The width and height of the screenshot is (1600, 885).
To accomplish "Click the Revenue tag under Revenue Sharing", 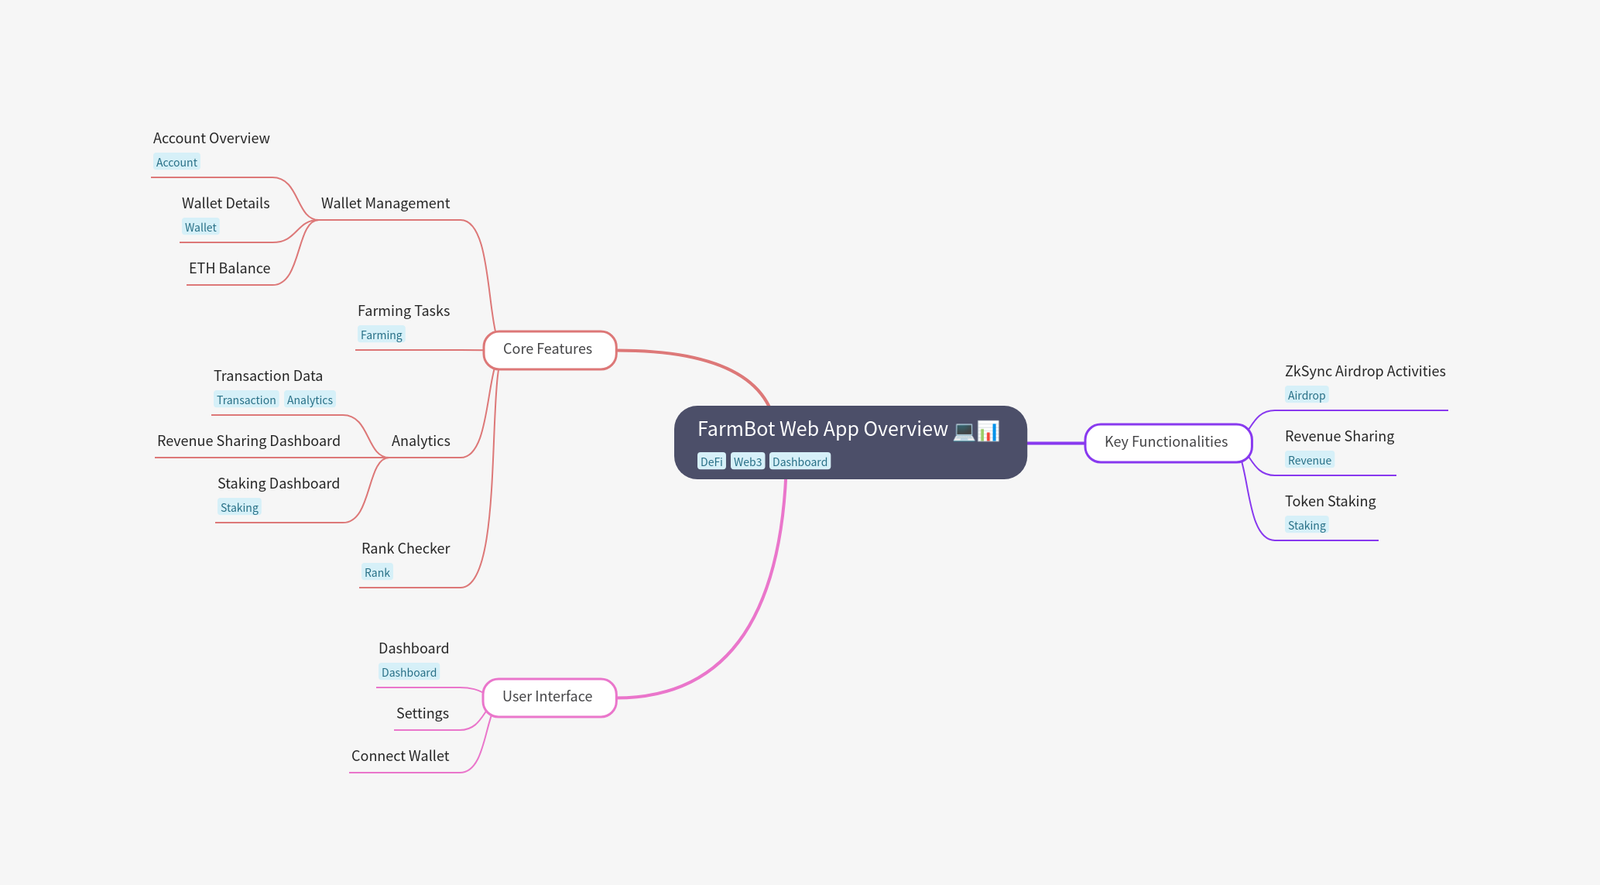I will [1309, 461].
